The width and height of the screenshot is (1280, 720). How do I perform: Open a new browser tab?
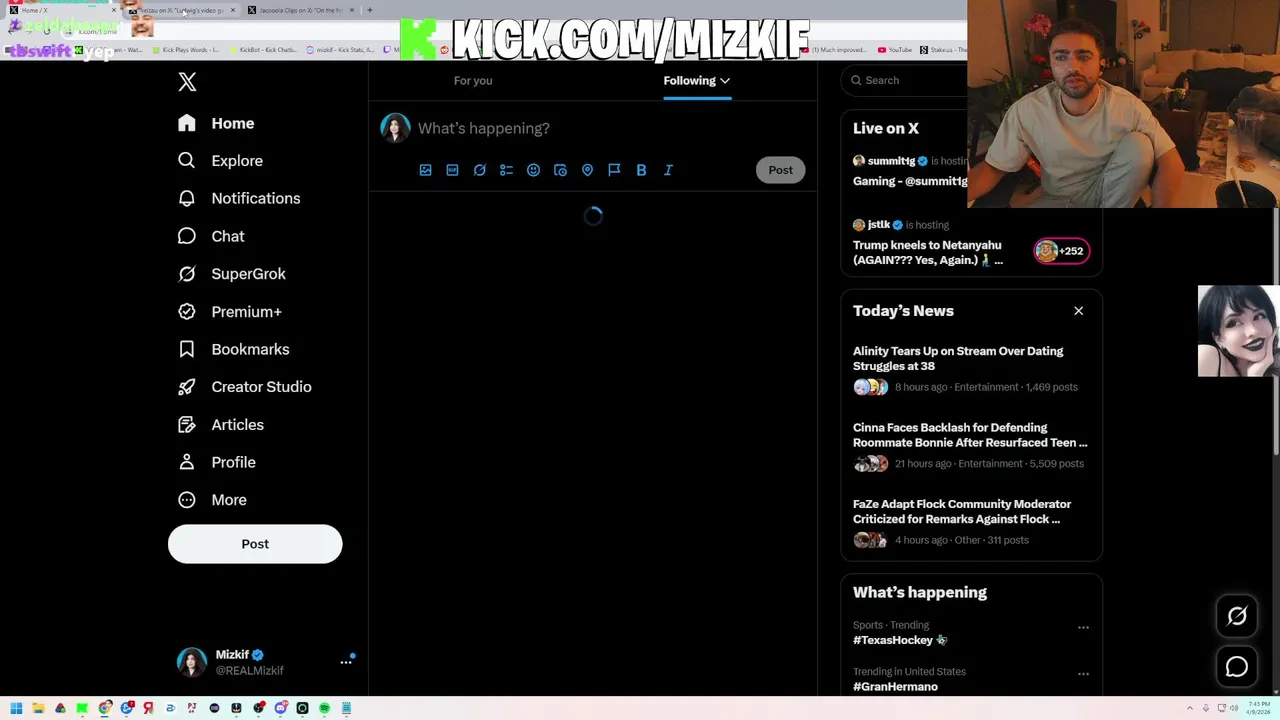[369, 10]
